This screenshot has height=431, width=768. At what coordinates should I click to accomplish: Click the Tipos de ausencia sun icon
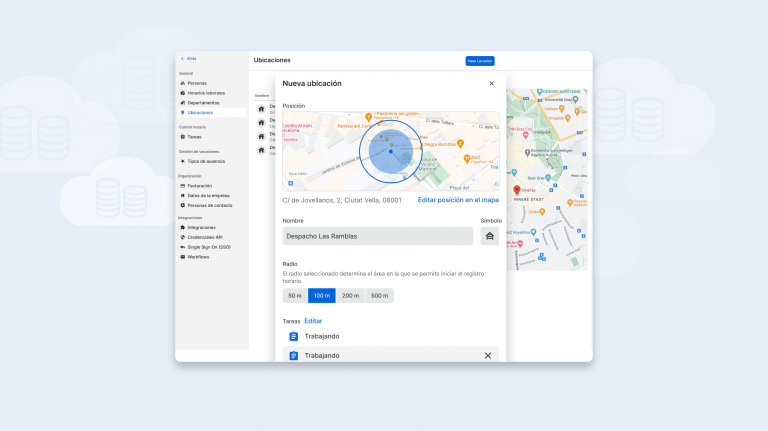183,161
